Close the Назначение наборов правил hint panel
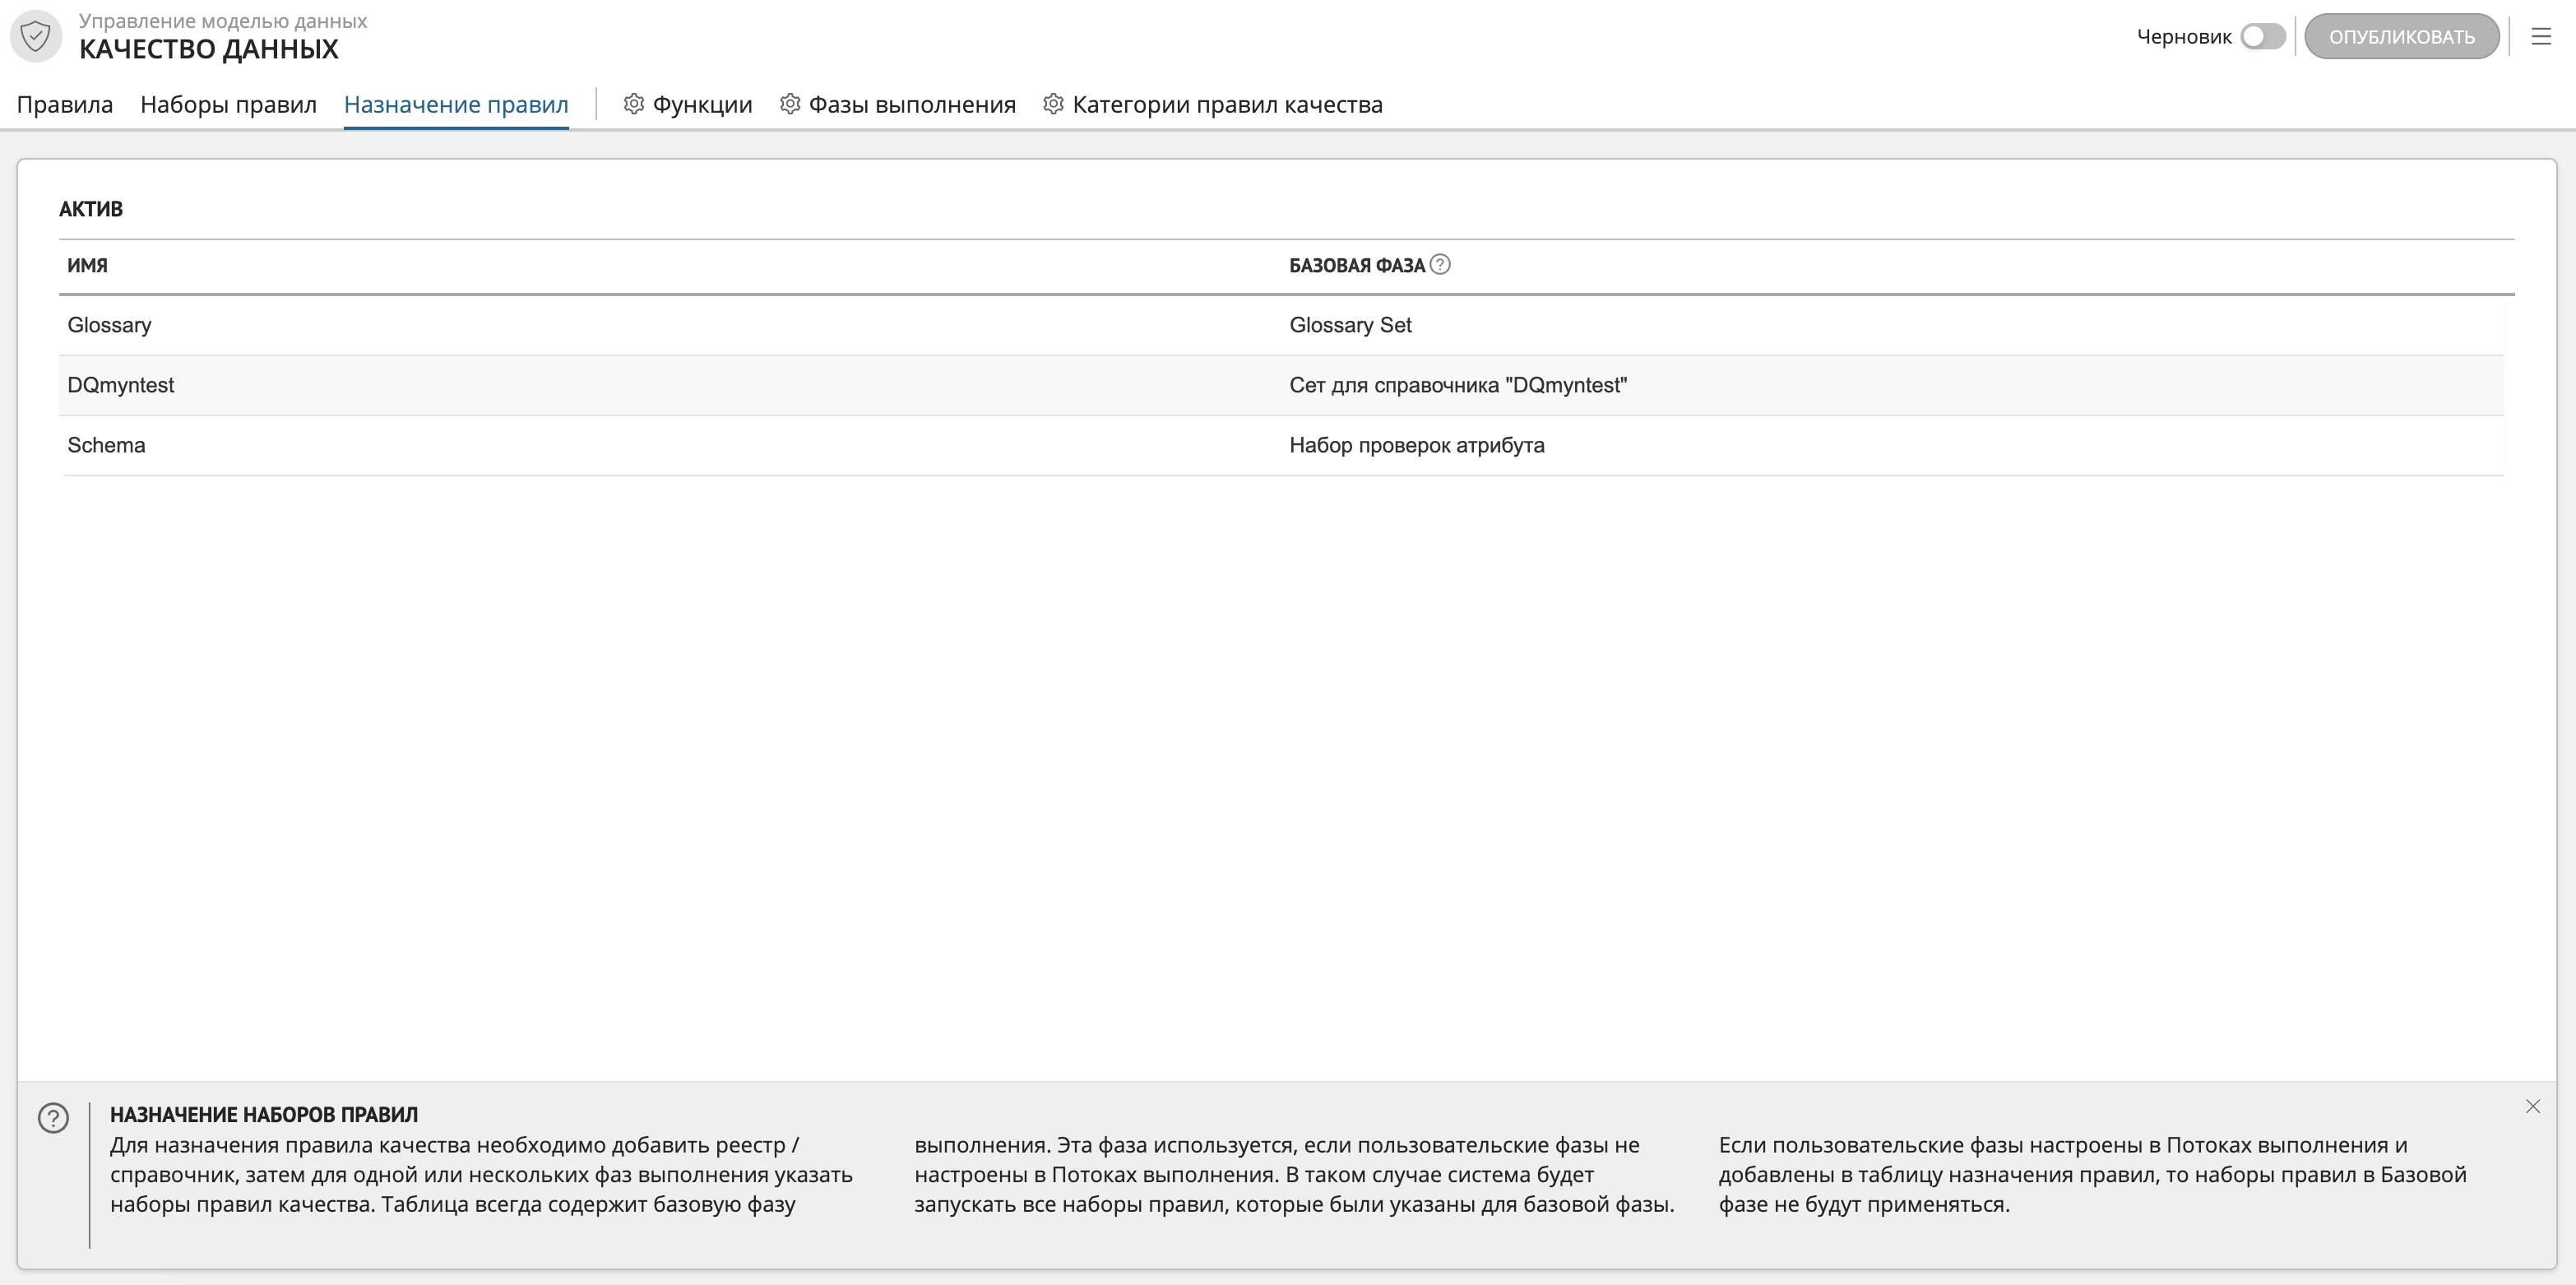 pyautogui.click(x=2533, y=1106)
